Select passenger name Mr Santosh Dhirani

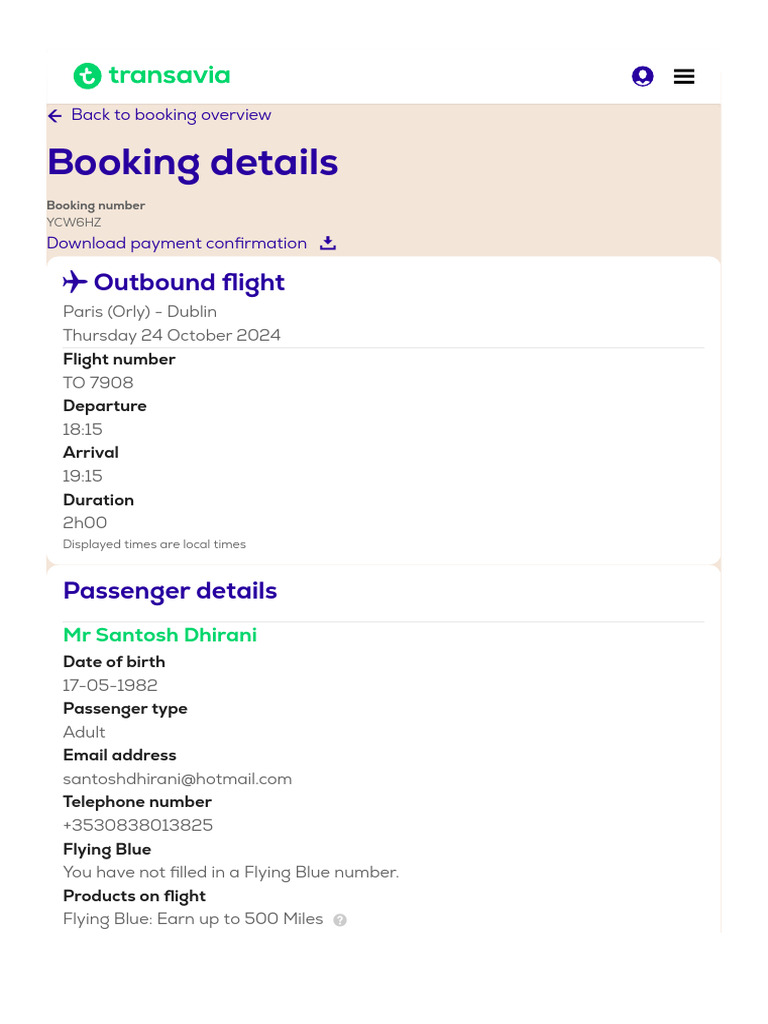[160, 635]
